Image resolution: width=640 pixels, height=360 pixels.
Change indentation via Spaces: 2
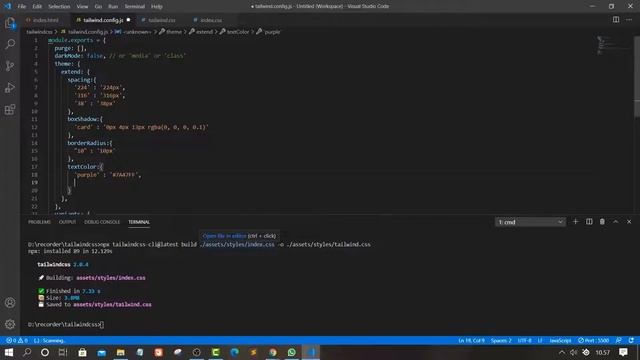501,340
